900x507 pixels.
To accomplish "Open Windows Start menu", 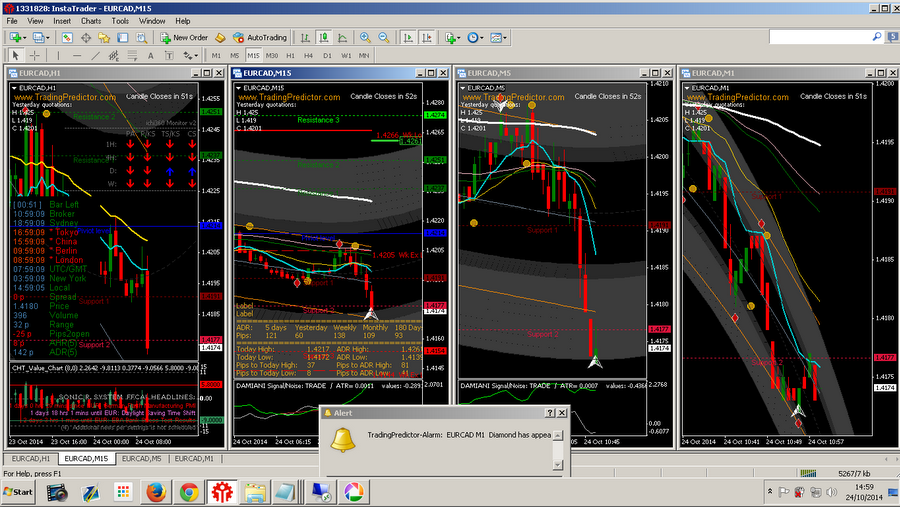I will 18,492.
